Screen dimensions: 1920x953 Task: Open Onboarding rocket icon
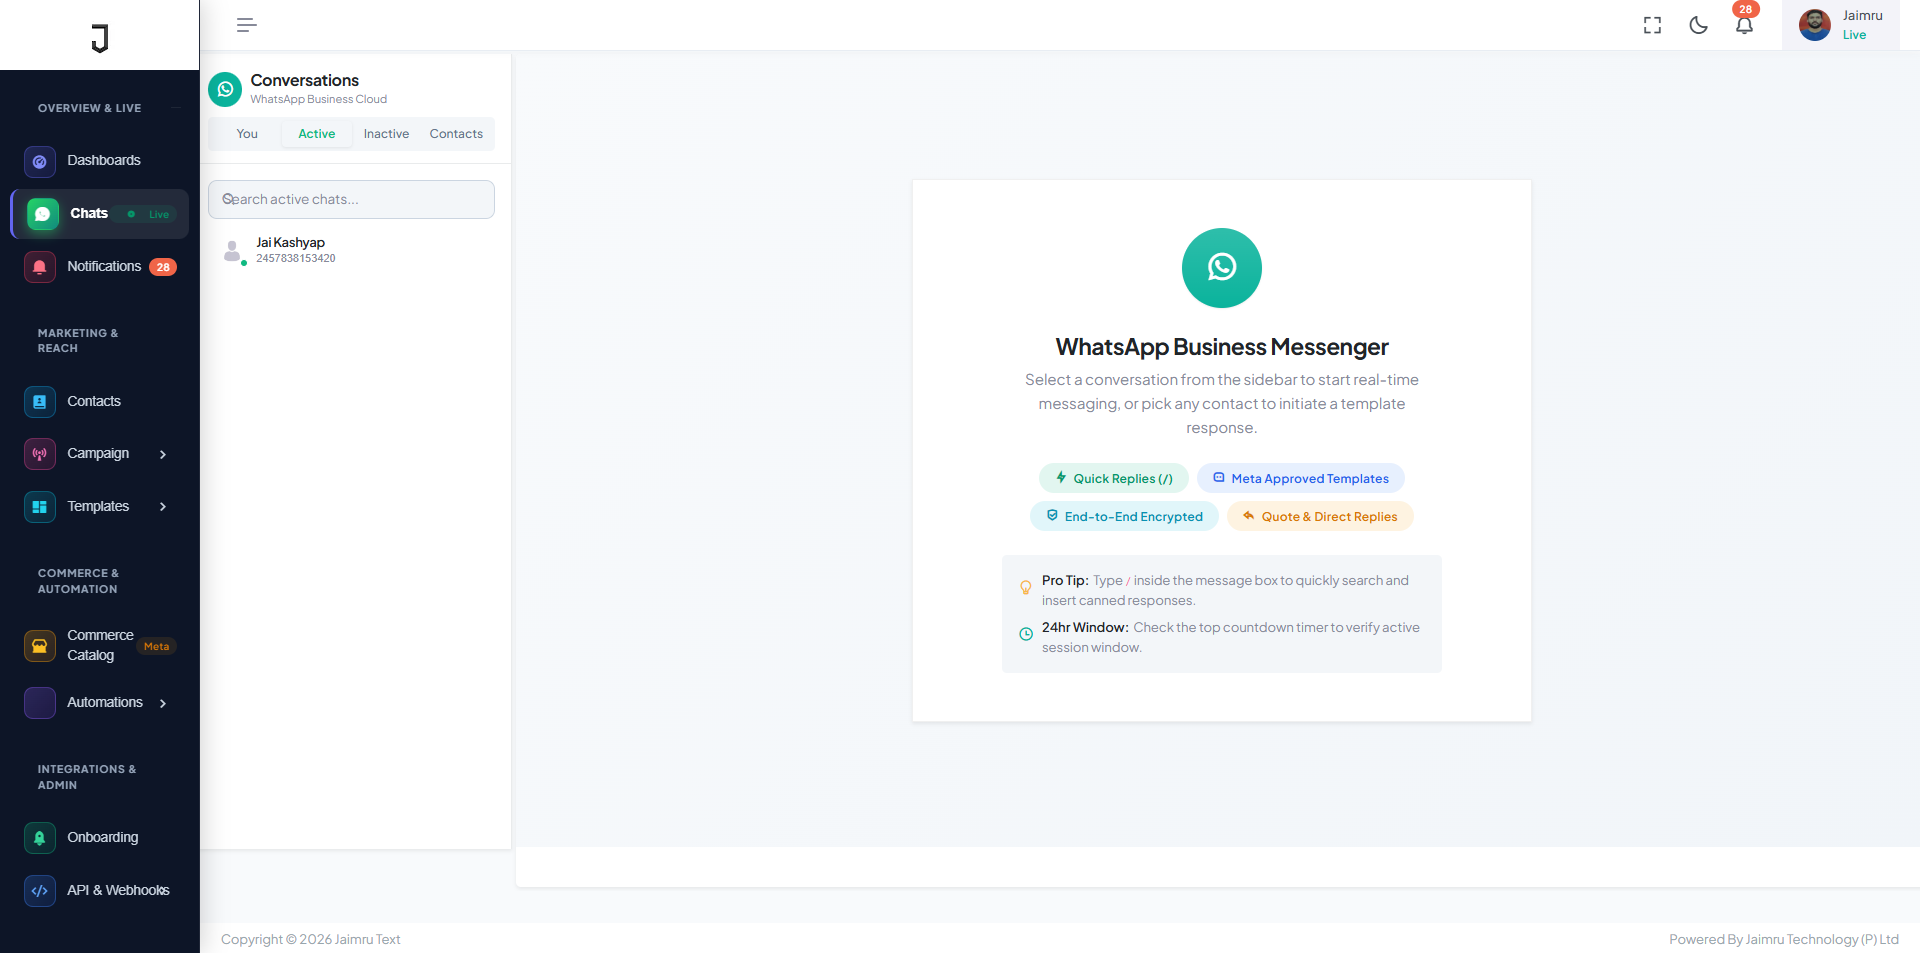[39, 838]
